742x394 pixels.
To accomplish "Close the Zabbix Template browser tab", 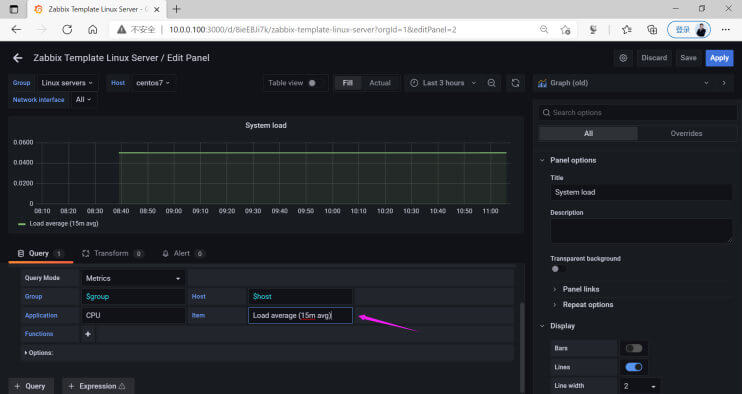I will coord(157,9).
